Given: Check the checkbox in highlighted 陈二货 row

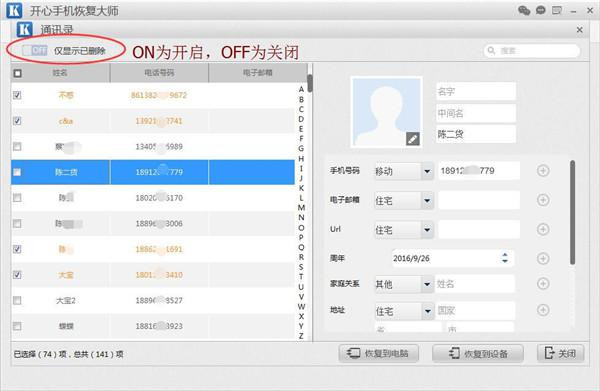Looking at the screenshot, I should point(17,172).
